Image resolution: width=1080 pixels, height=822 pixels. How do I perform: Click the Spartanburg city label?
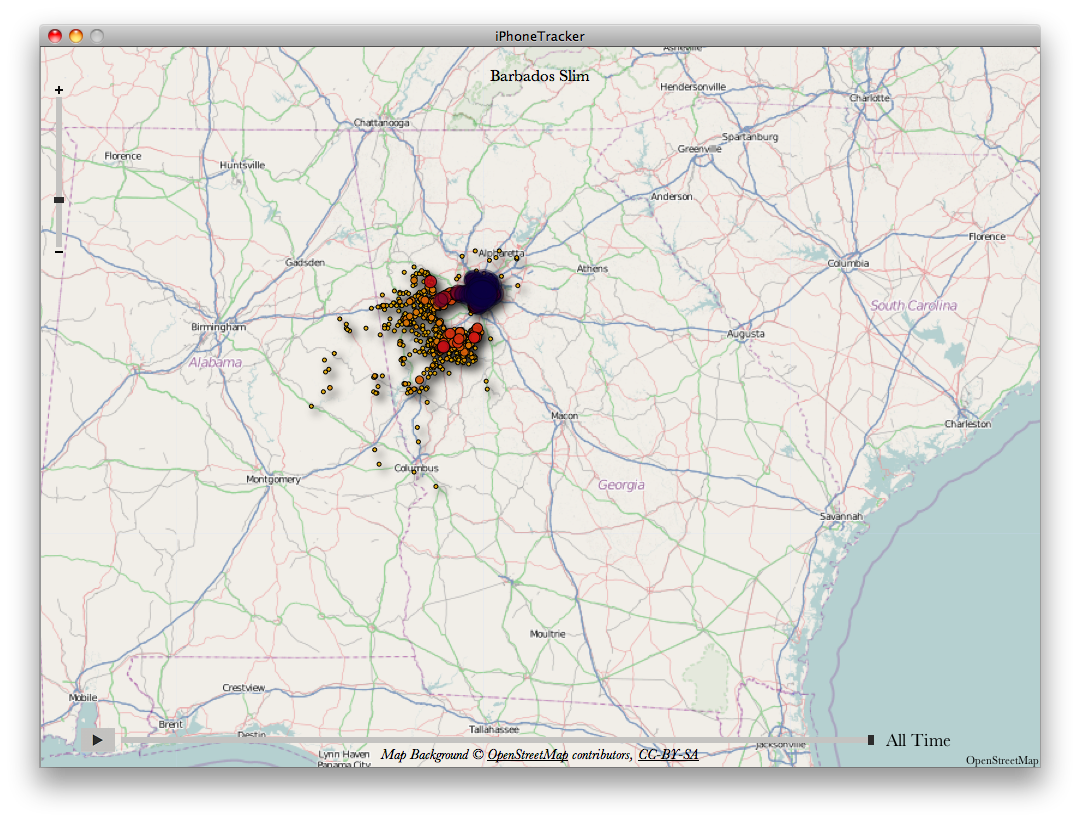click(750, 137)
